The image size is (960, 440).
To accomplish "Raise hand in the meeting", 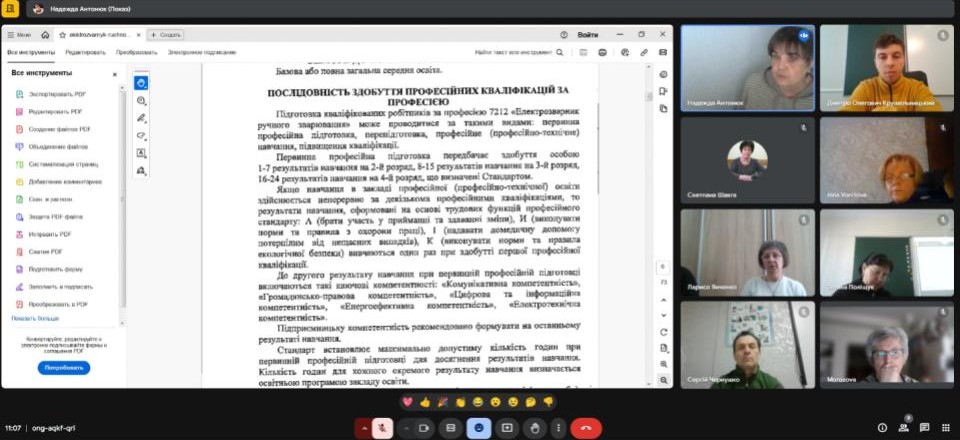I will [x=535, y=427].
